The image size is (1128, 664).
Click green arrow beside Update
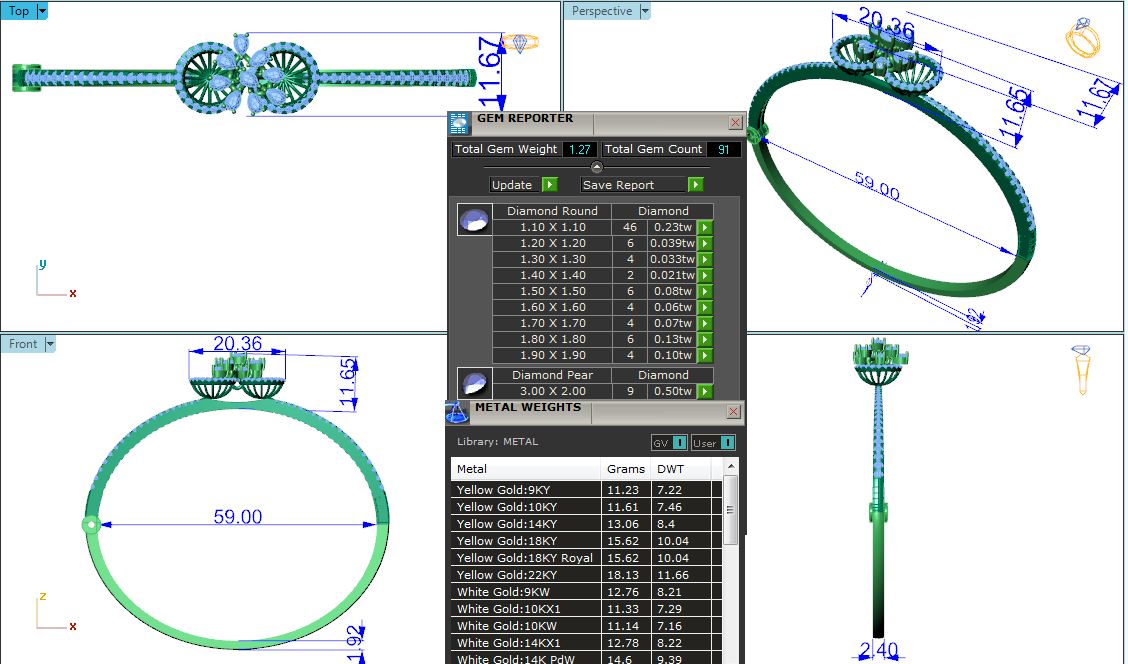pyautogui.click(x=549, y=185)
